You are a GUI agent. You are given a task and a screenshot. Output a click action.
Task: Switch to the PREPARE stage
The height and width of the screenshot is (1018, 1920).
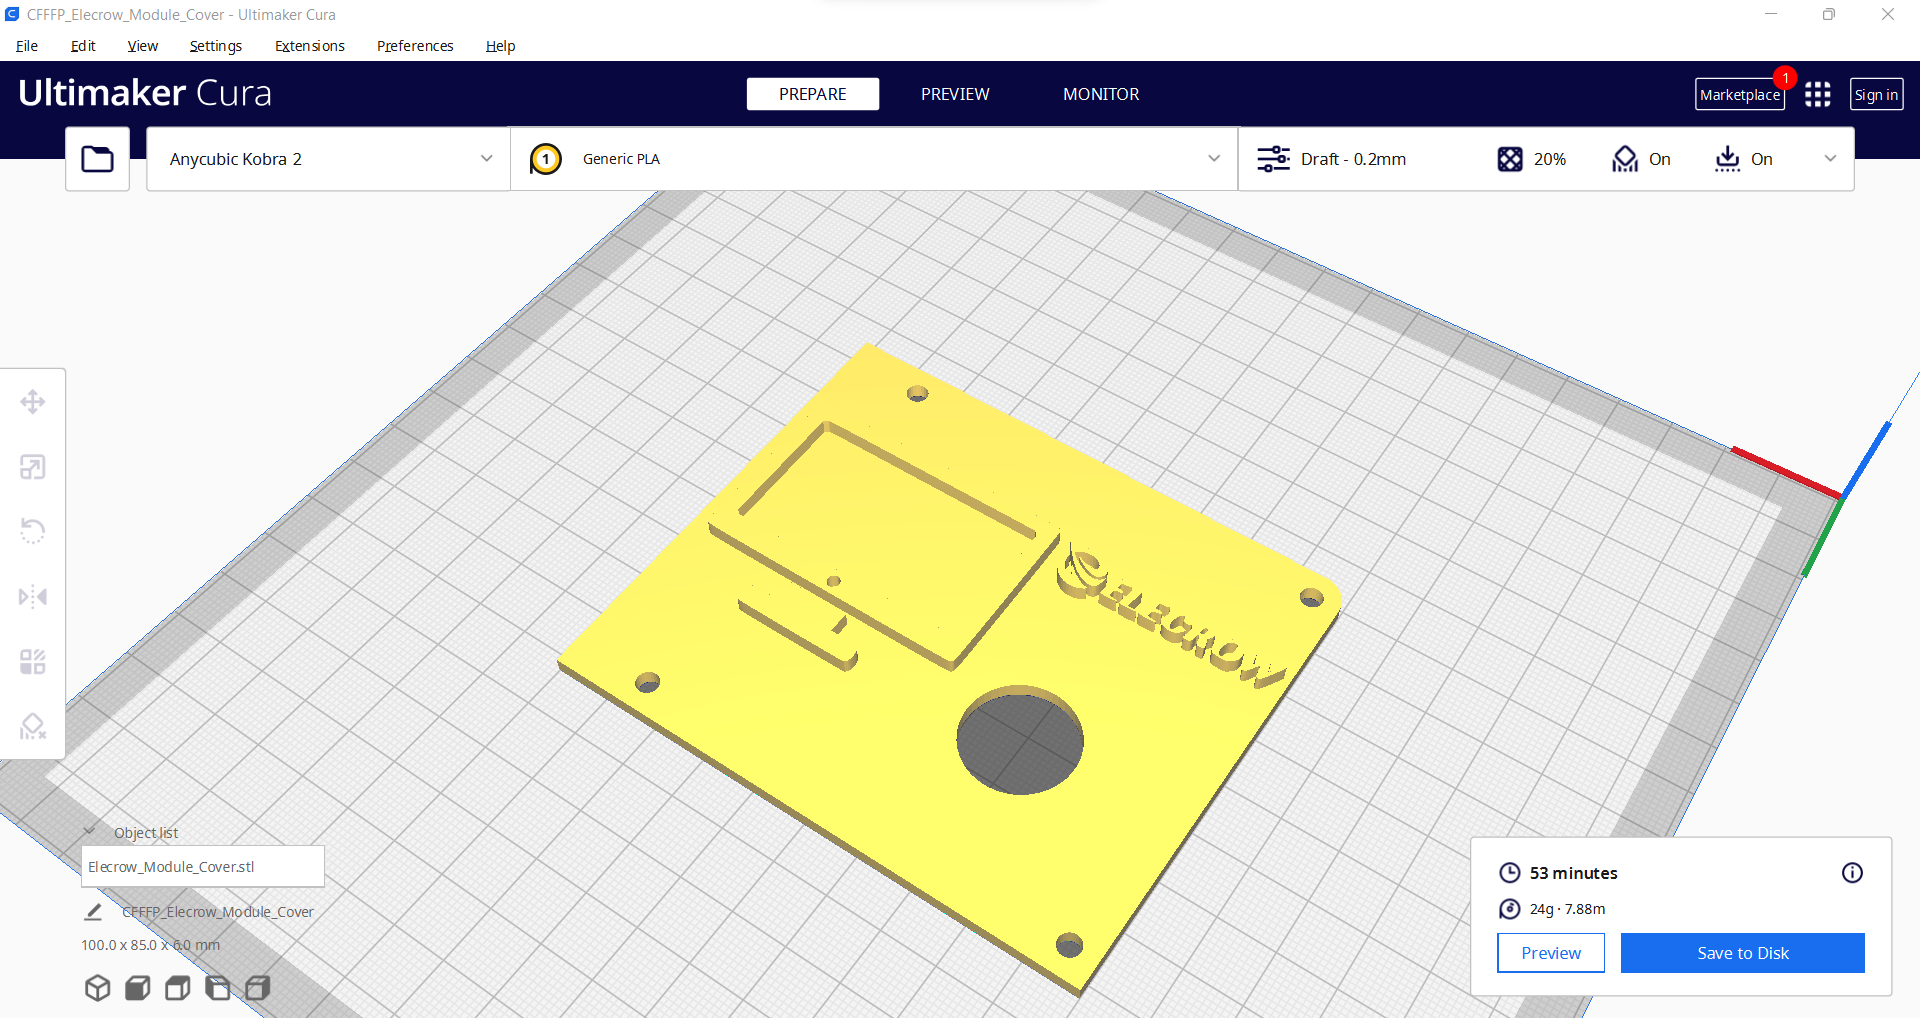click(813, 94)
